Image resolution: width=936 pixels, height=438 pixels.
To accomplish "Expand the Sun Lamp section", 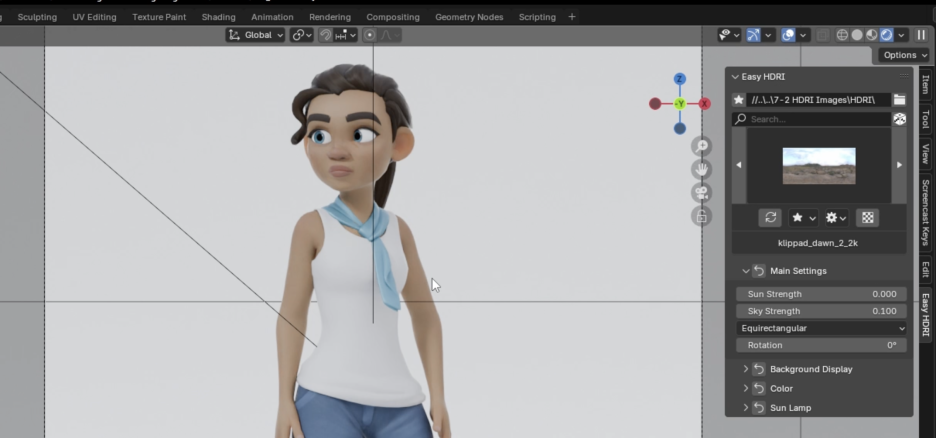I will [746, 408].
